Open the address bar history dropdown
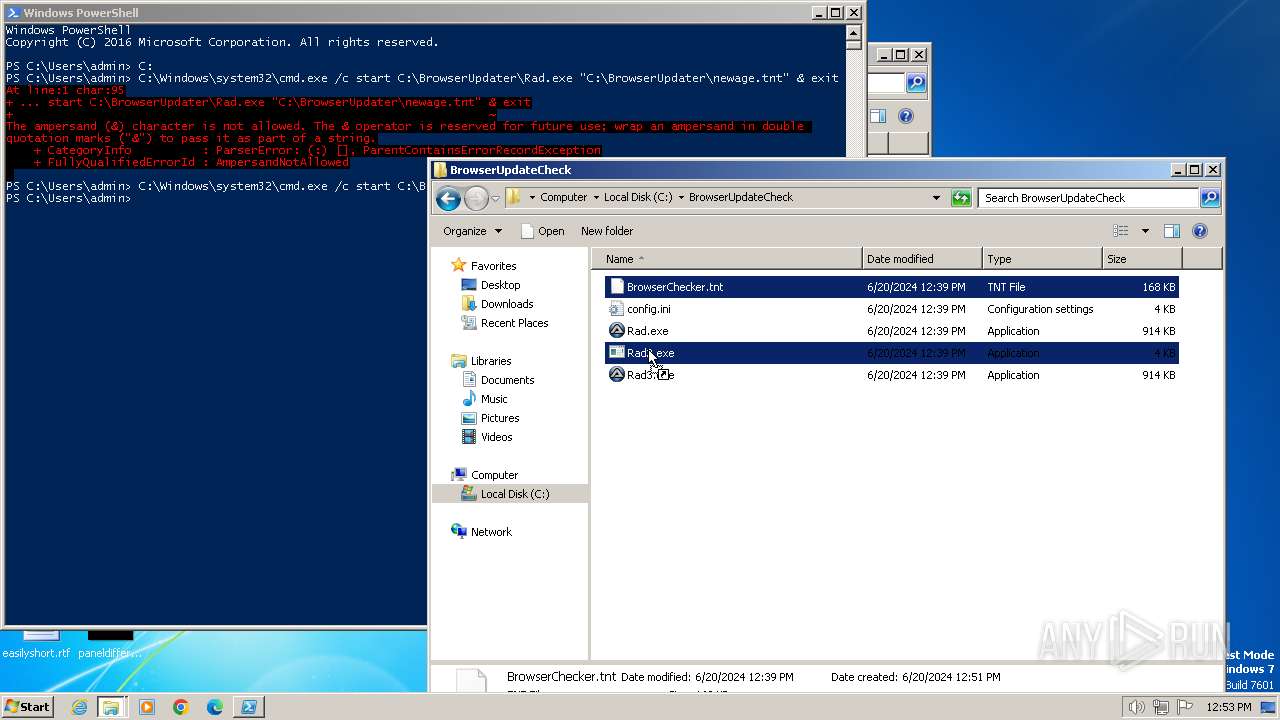 pyautogui.click(x=936, y=198)
